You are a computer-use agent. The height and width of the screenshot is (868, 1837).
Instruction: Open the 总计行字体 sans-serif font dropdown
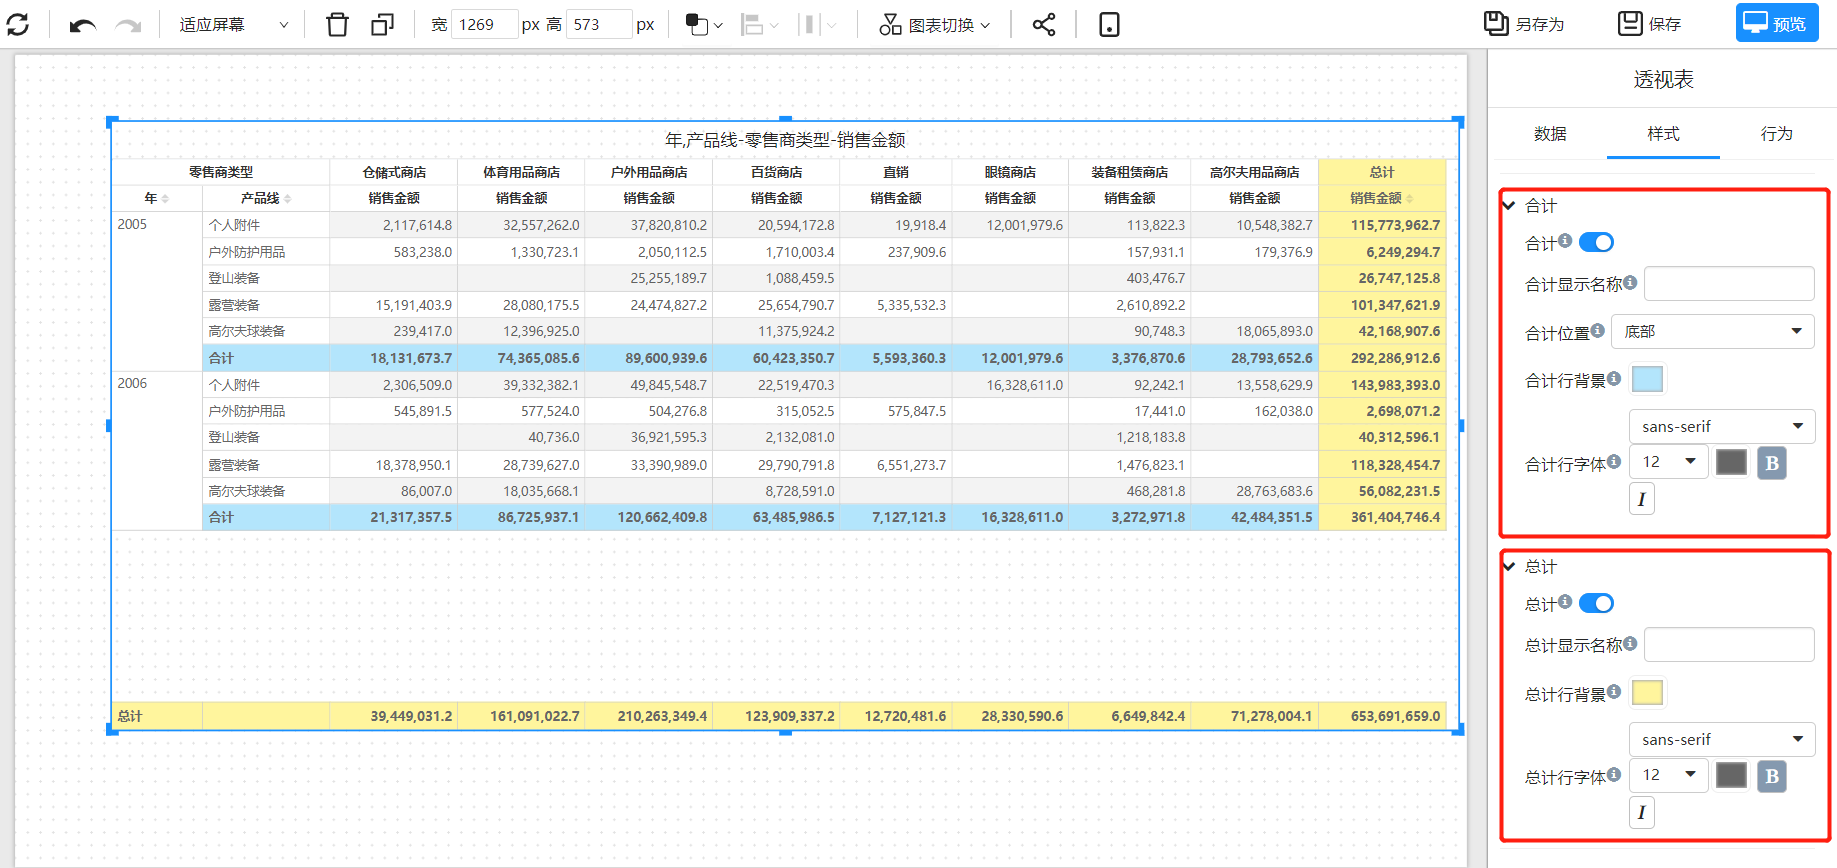click(x=1721, y=739)
